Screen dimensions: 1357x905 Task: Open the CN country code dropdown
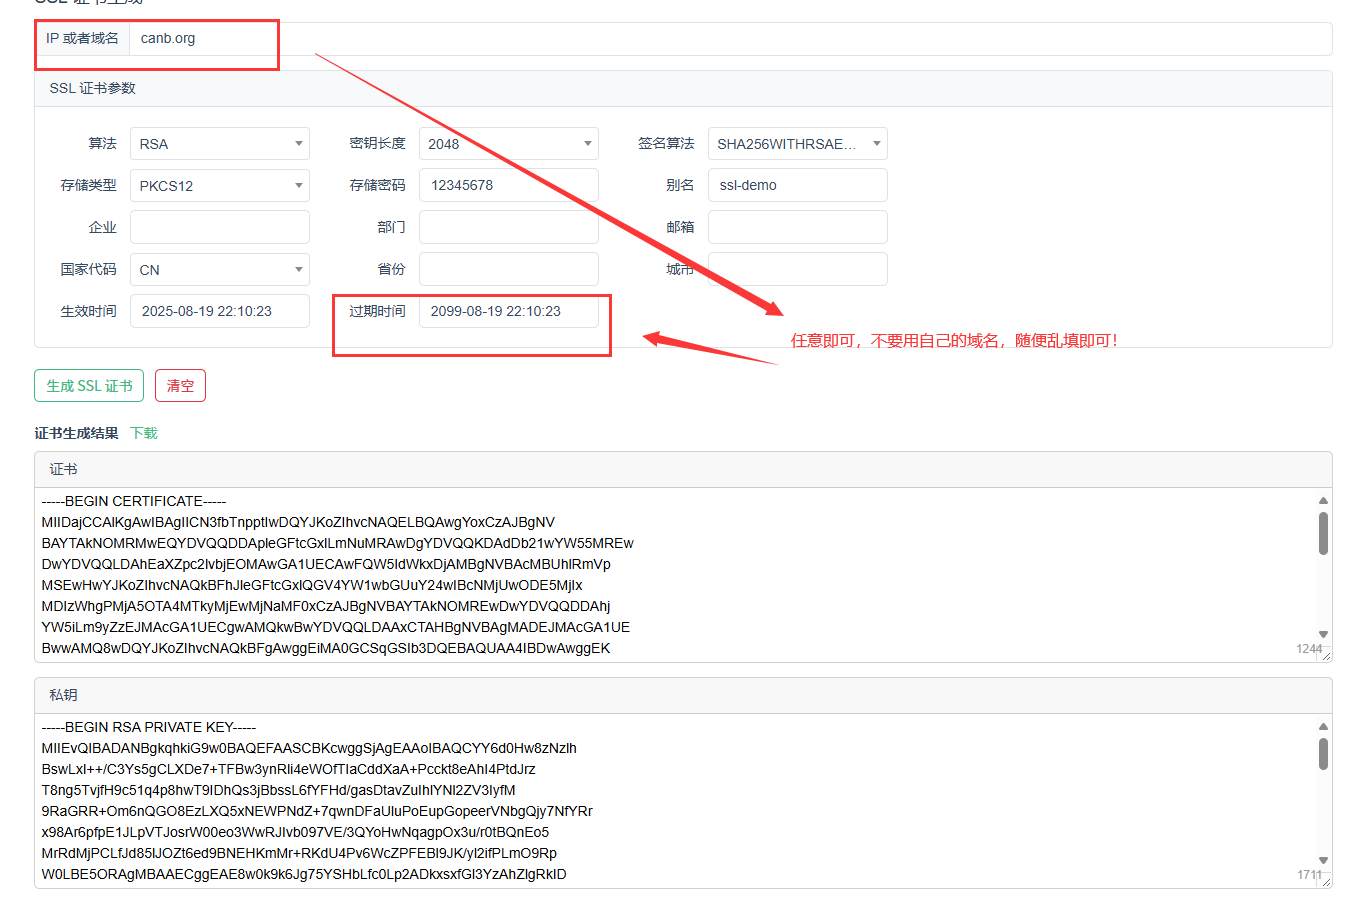point(219,270)
